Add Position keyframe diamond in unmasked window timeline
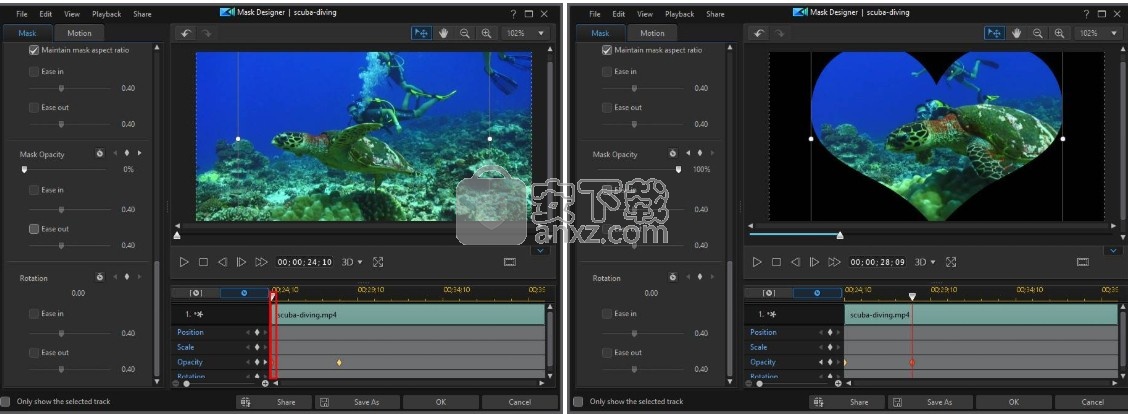 [x=257, y=333]
